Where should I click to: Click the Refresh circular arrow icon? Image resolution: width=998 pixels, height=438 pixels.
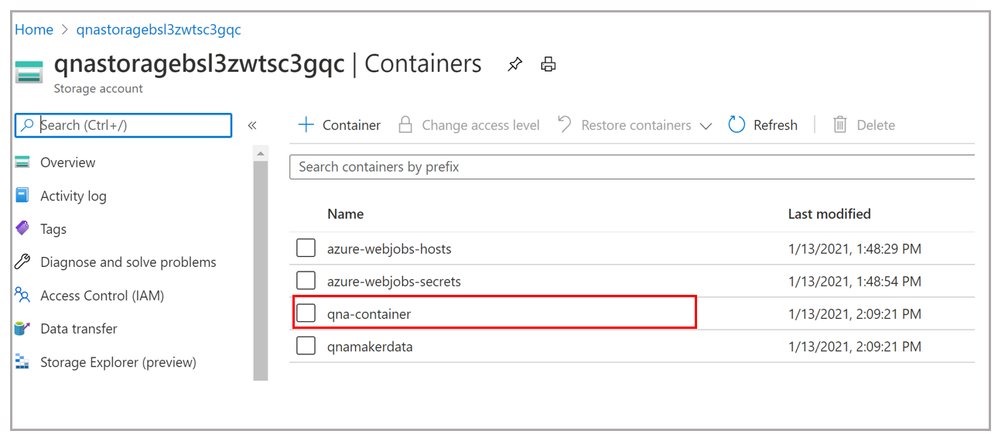click(x=737, y=125)
